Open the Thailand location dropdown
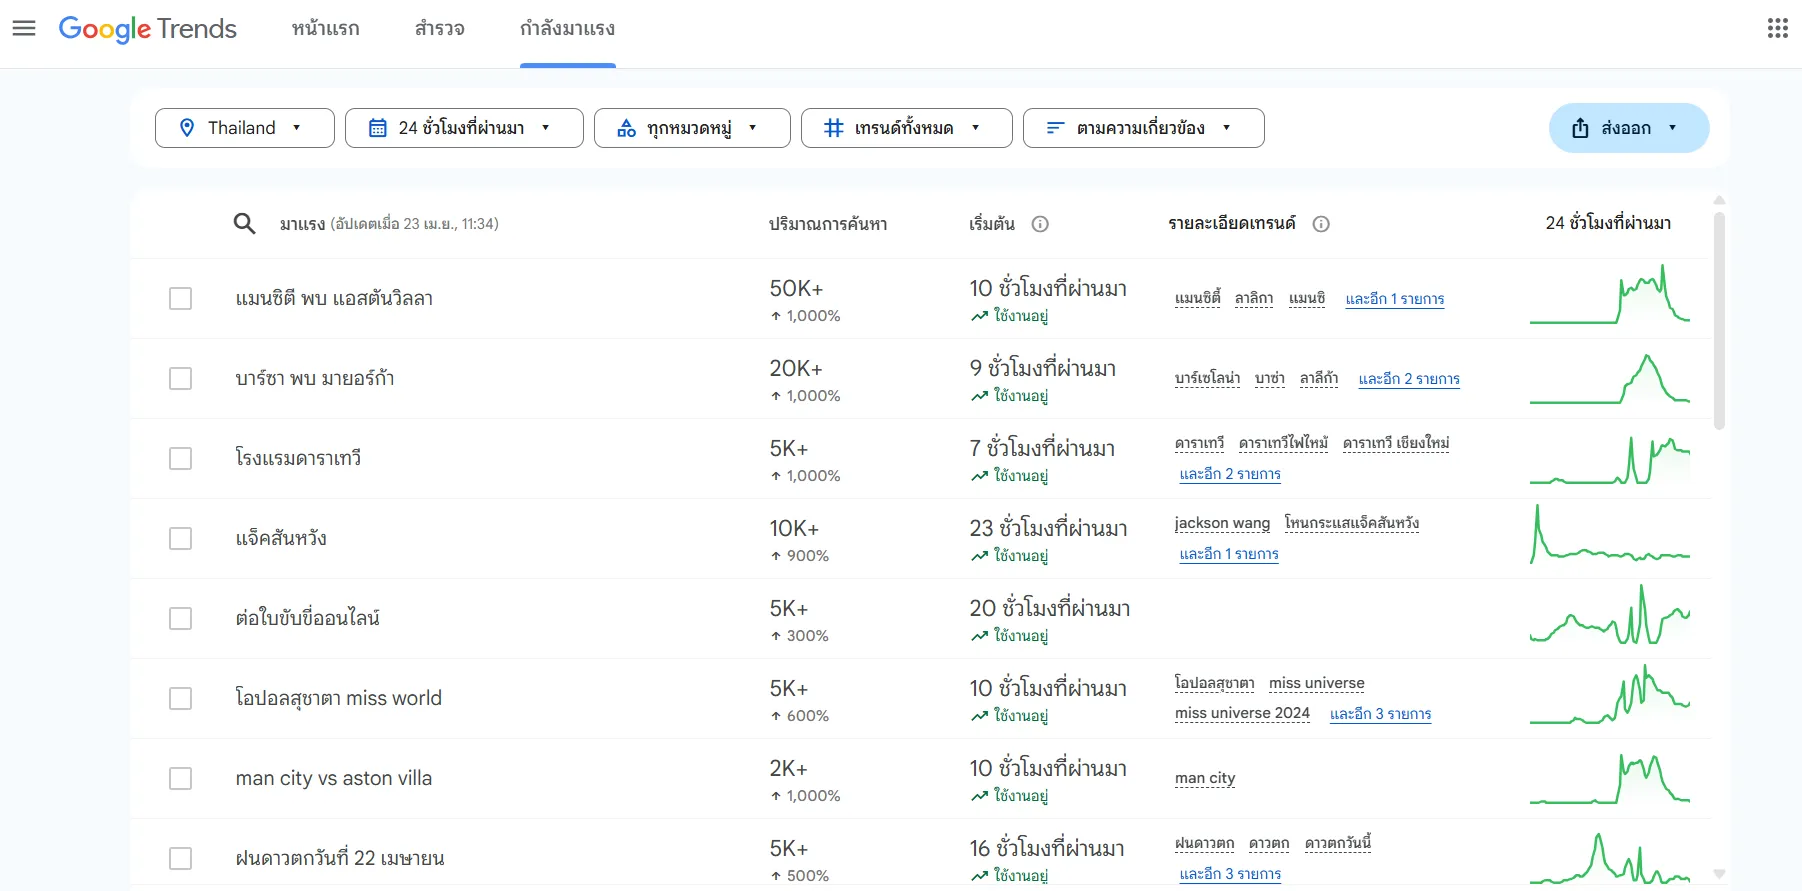Screen dimensions: 1802x891 coord(244,128)
